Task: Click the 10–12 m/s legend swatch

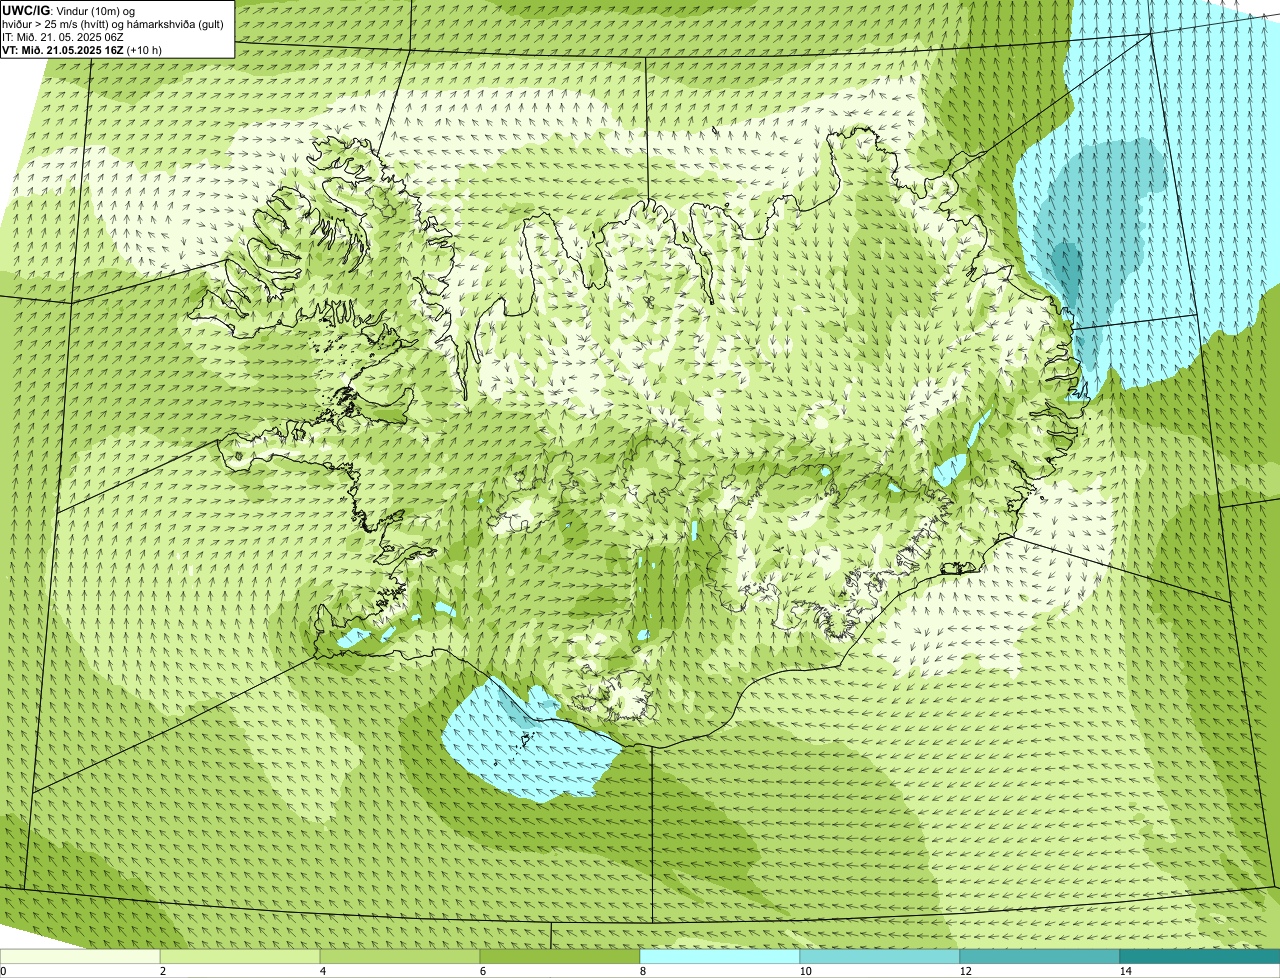Action: pyautogui.click(x=880, y=957)
